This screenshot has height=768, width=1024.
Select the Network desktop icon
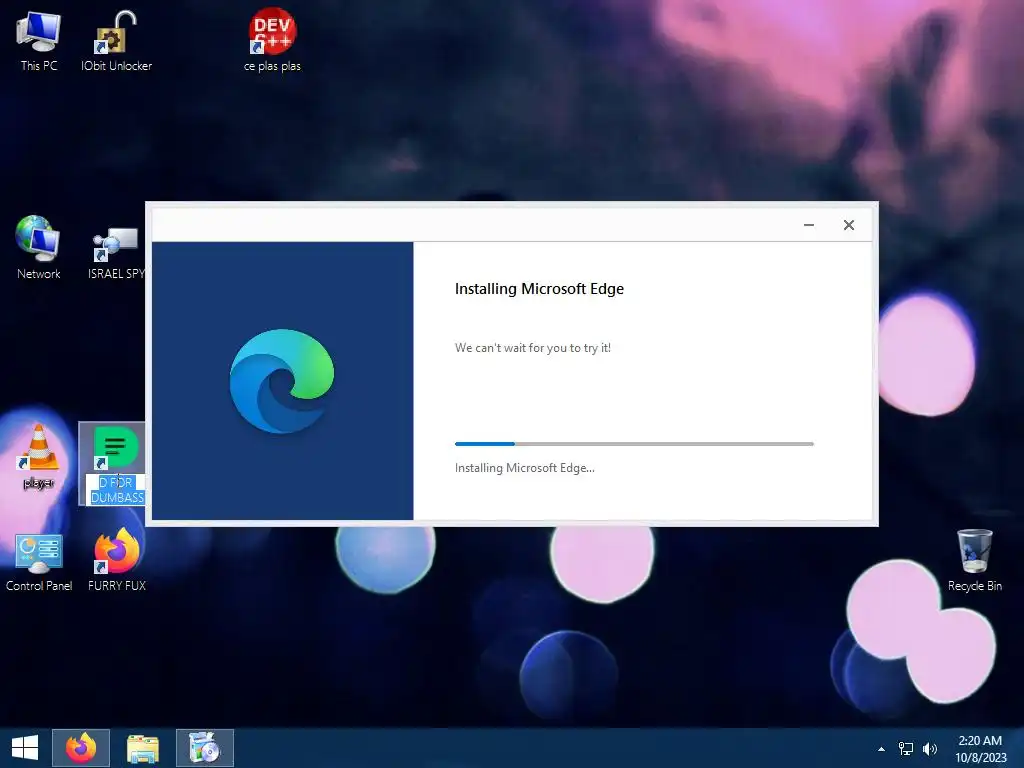coord(39,248)
